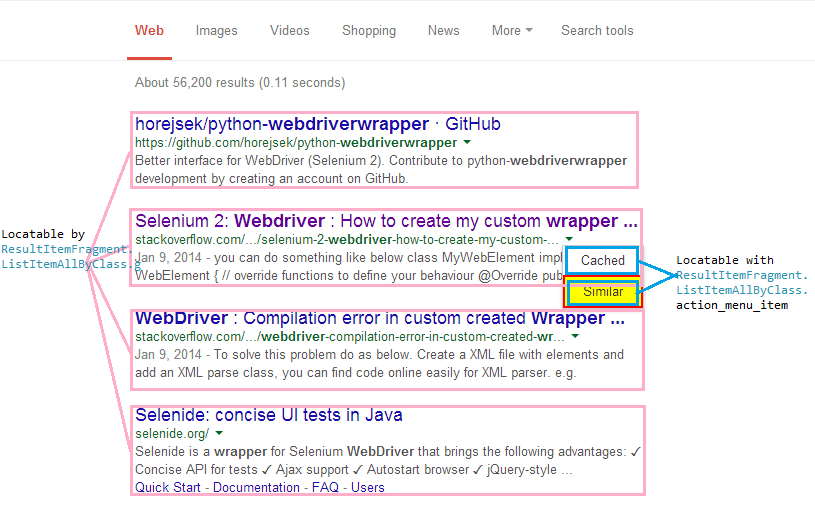Open the Images search tab
The image size is (815, 507).
(216, 31)
